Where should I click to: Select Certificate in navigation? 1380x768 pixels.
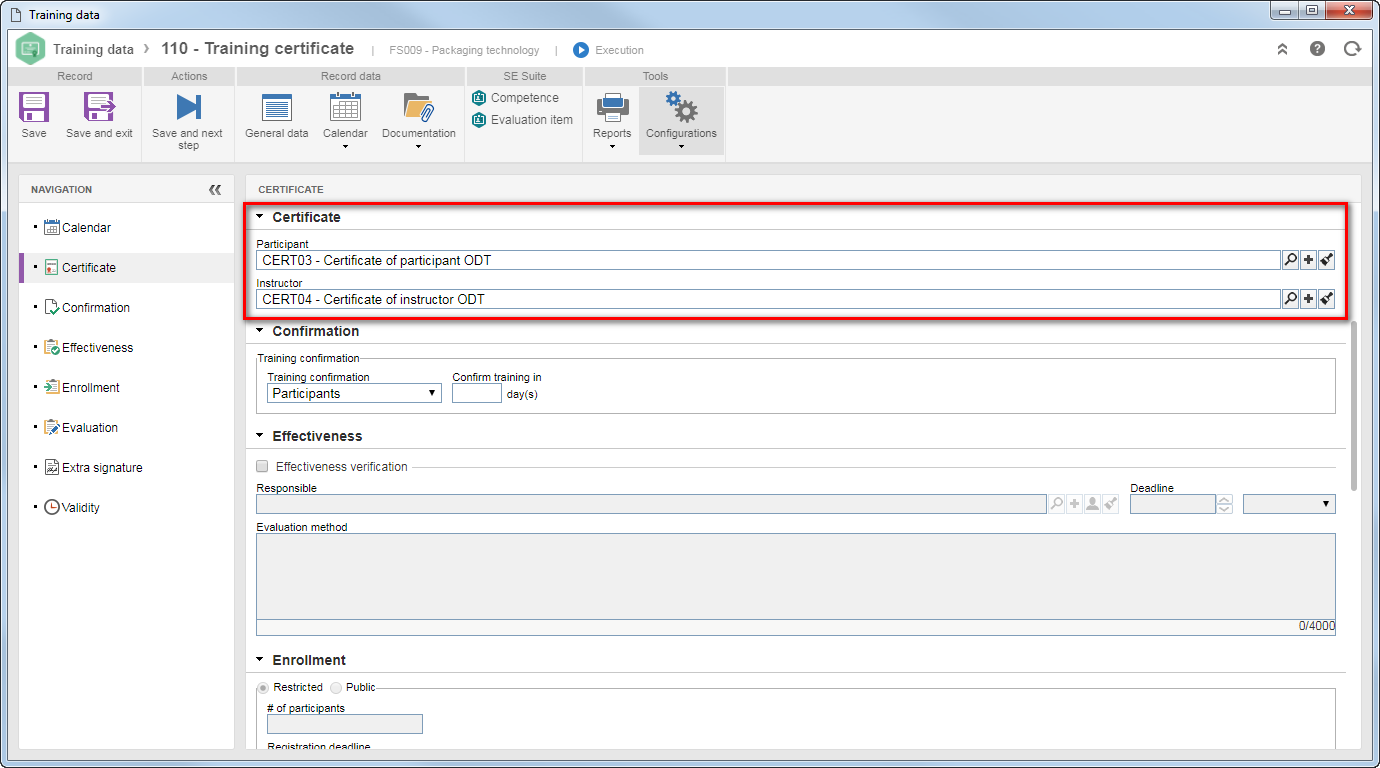point(126,268)
